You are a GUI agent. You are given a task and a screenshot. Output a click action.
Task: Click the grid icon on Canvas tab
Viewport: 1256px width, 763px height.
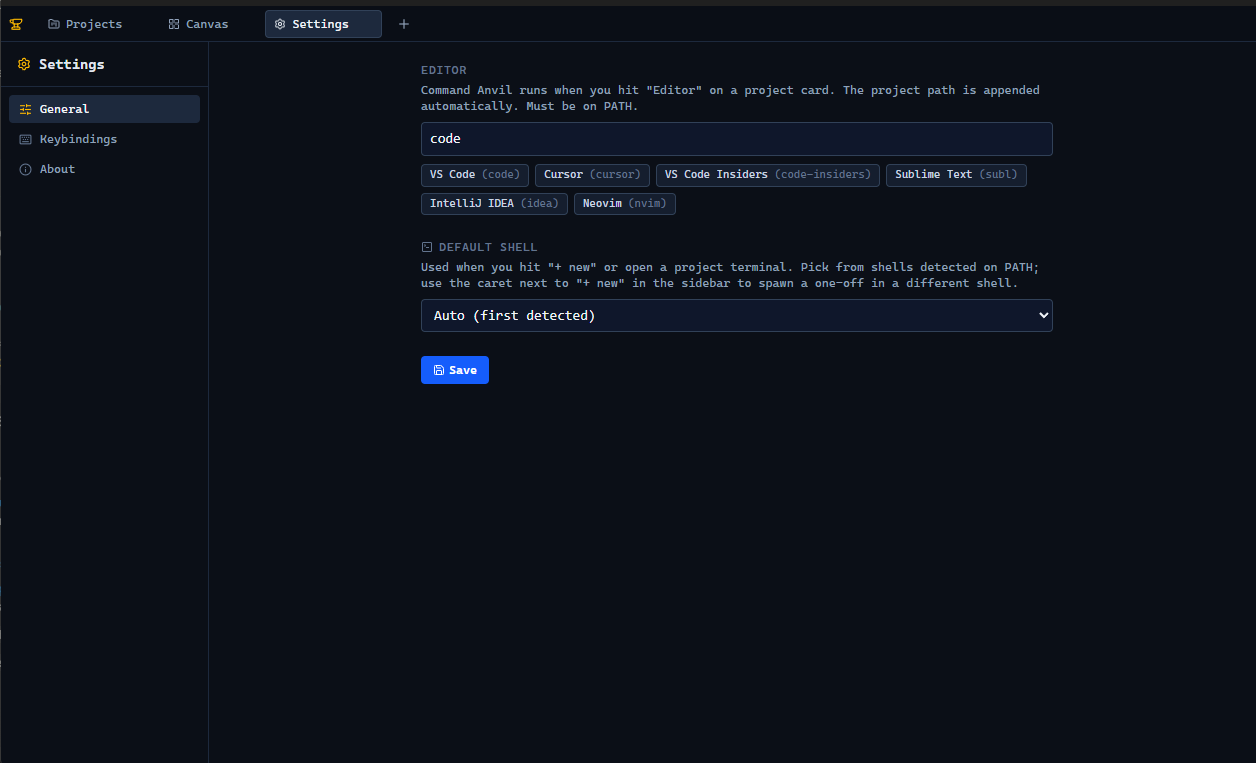pyautogui.click(x=174, y=24)
